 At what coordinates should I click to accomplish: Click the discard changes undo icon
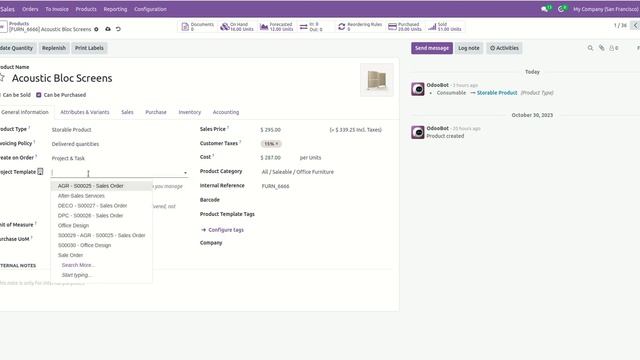tap(118, 29)
